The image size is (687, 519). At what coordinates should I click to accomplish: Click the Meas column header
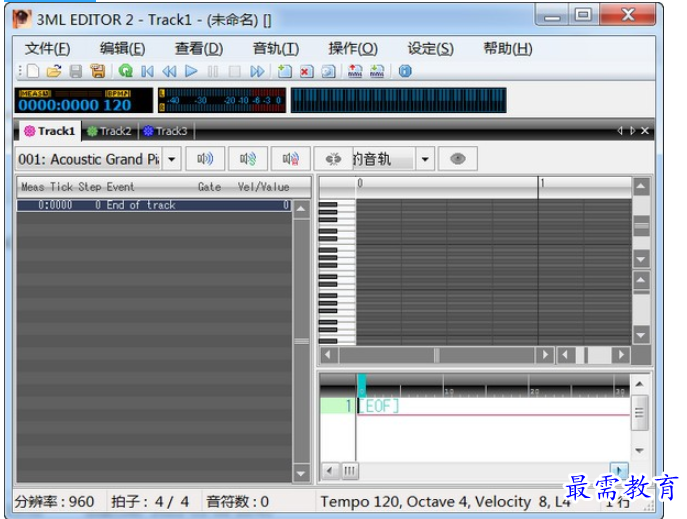pyautogui.click(x=33, y=187)
